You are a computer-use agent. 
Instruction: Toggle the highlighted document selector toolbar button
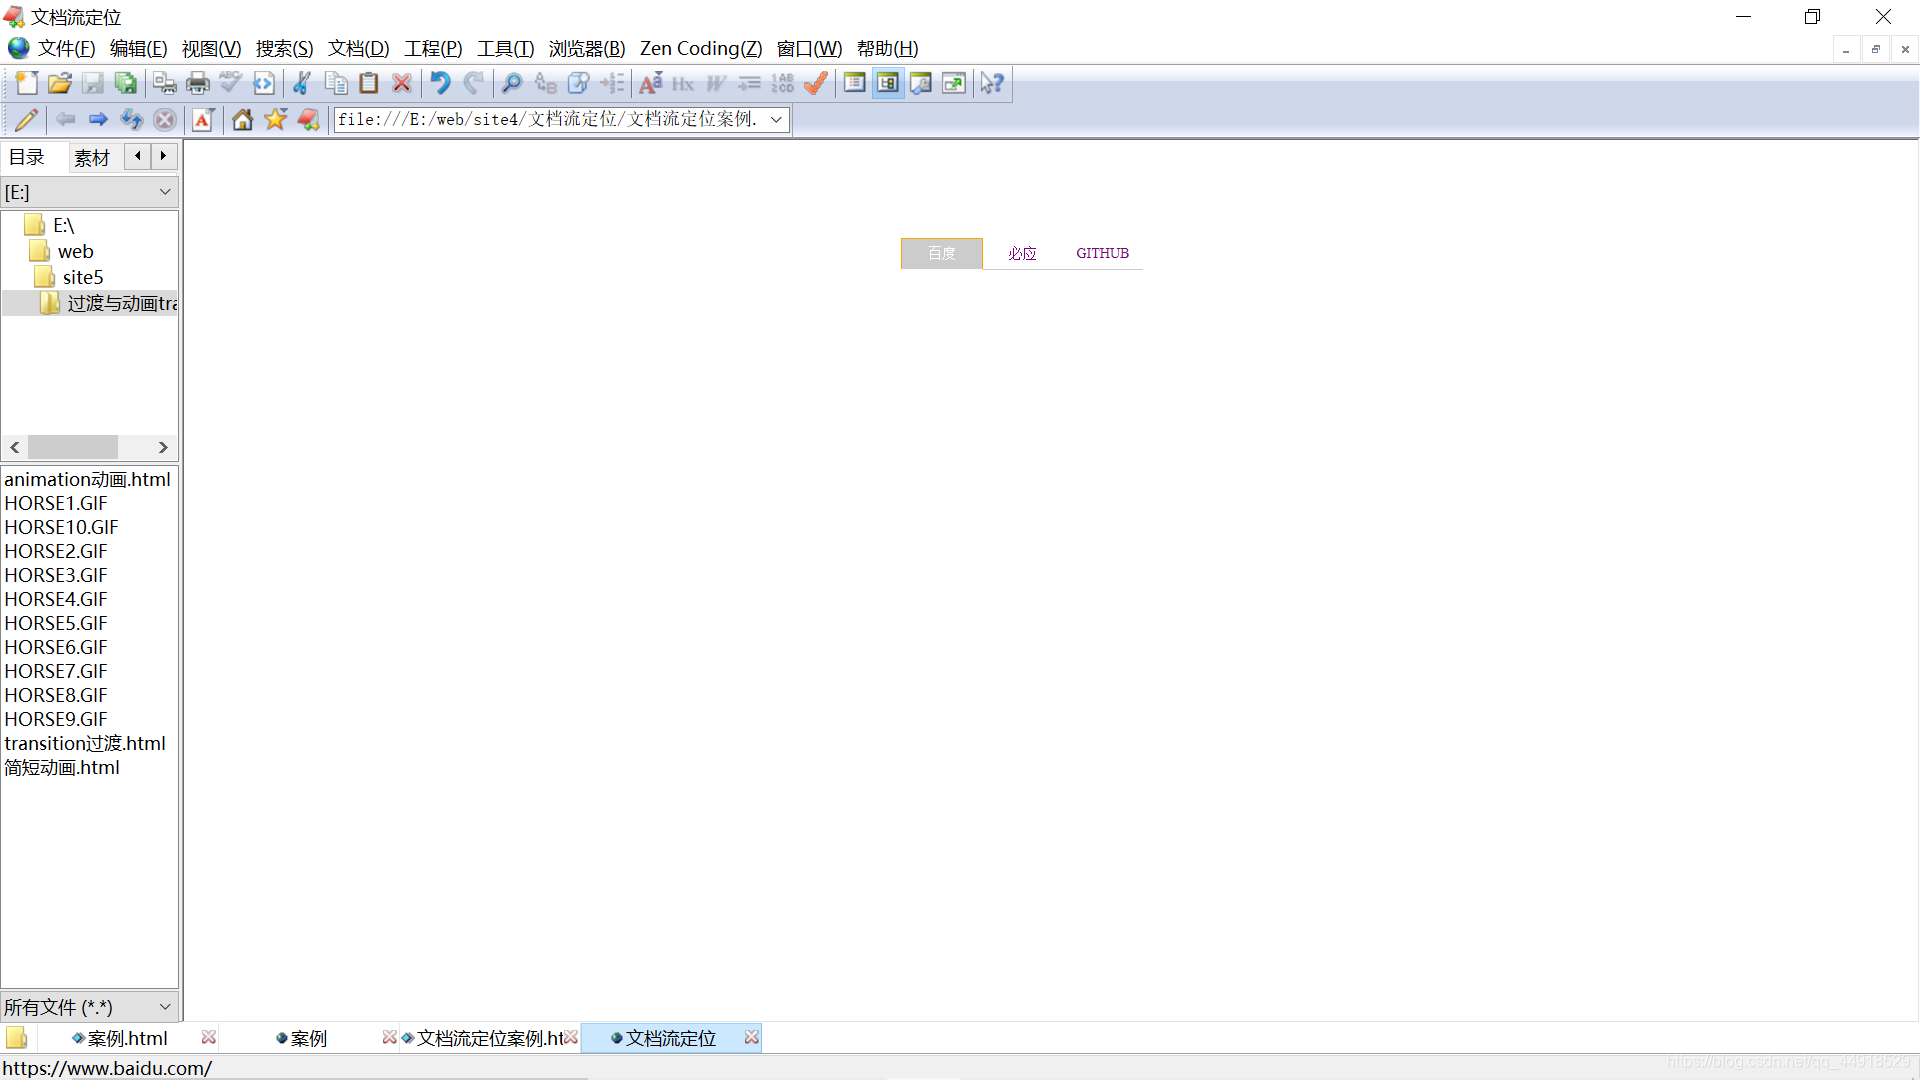888,84
